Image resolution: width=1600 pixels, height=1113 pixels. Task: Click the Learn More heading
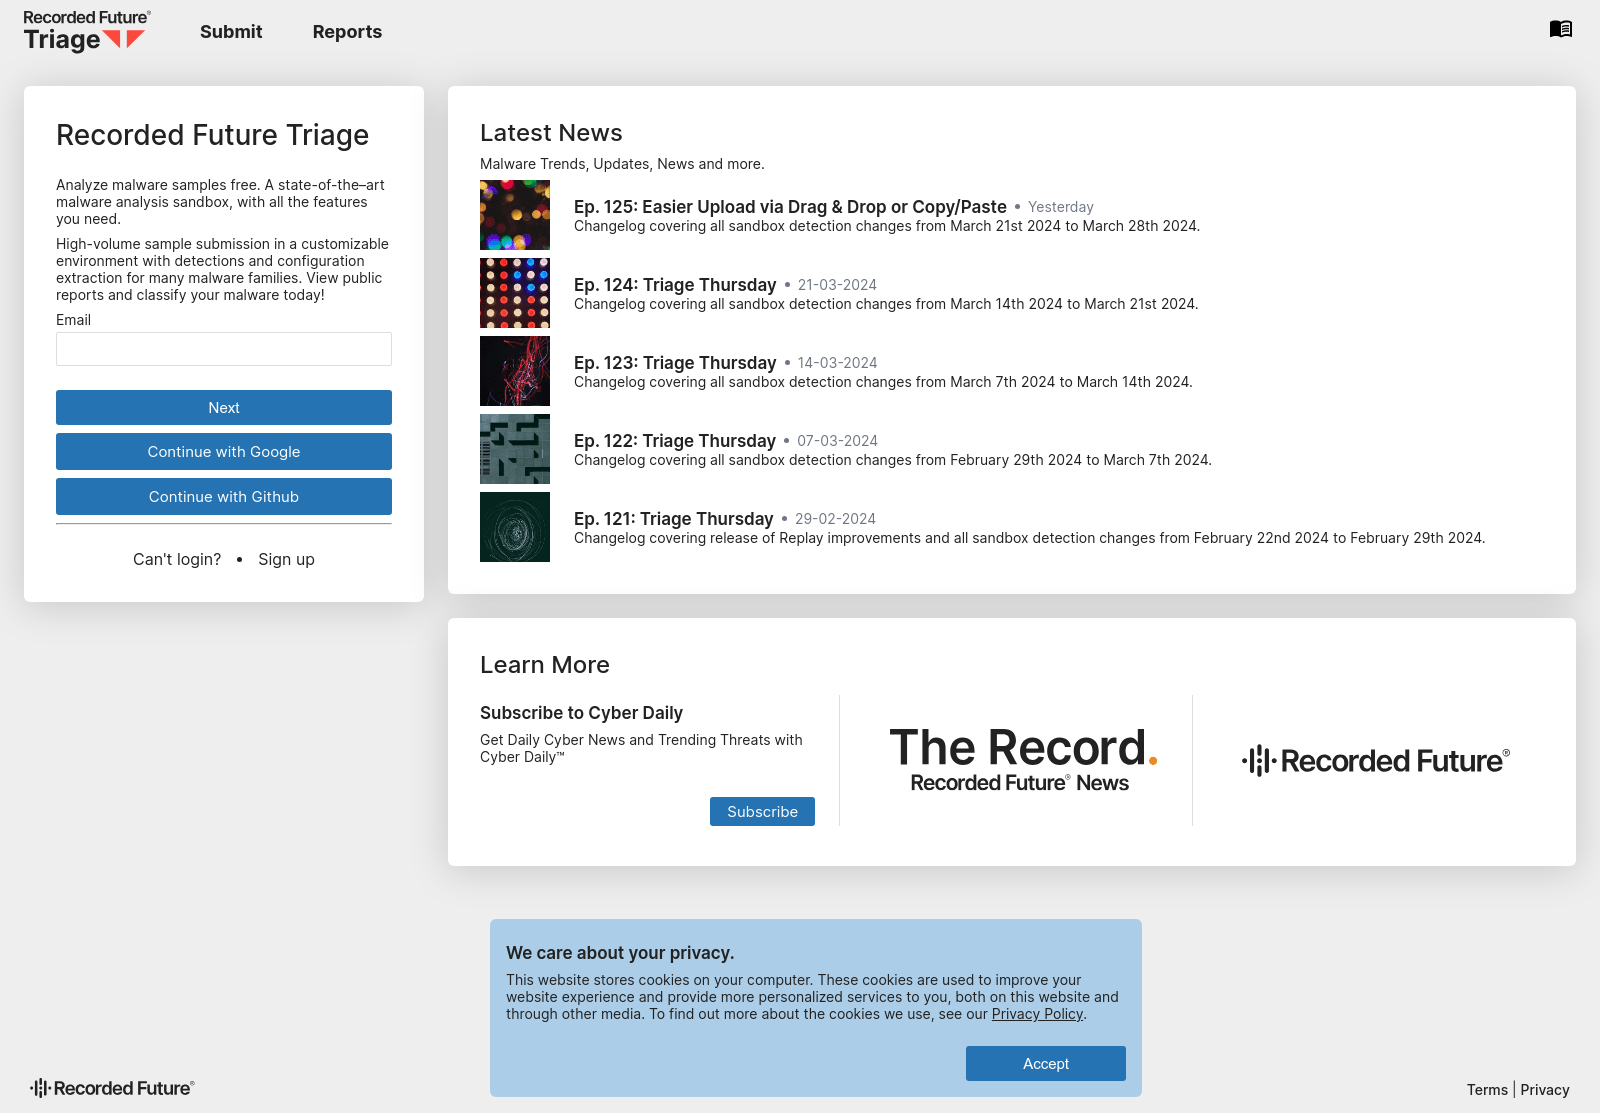tap(545, 665)
